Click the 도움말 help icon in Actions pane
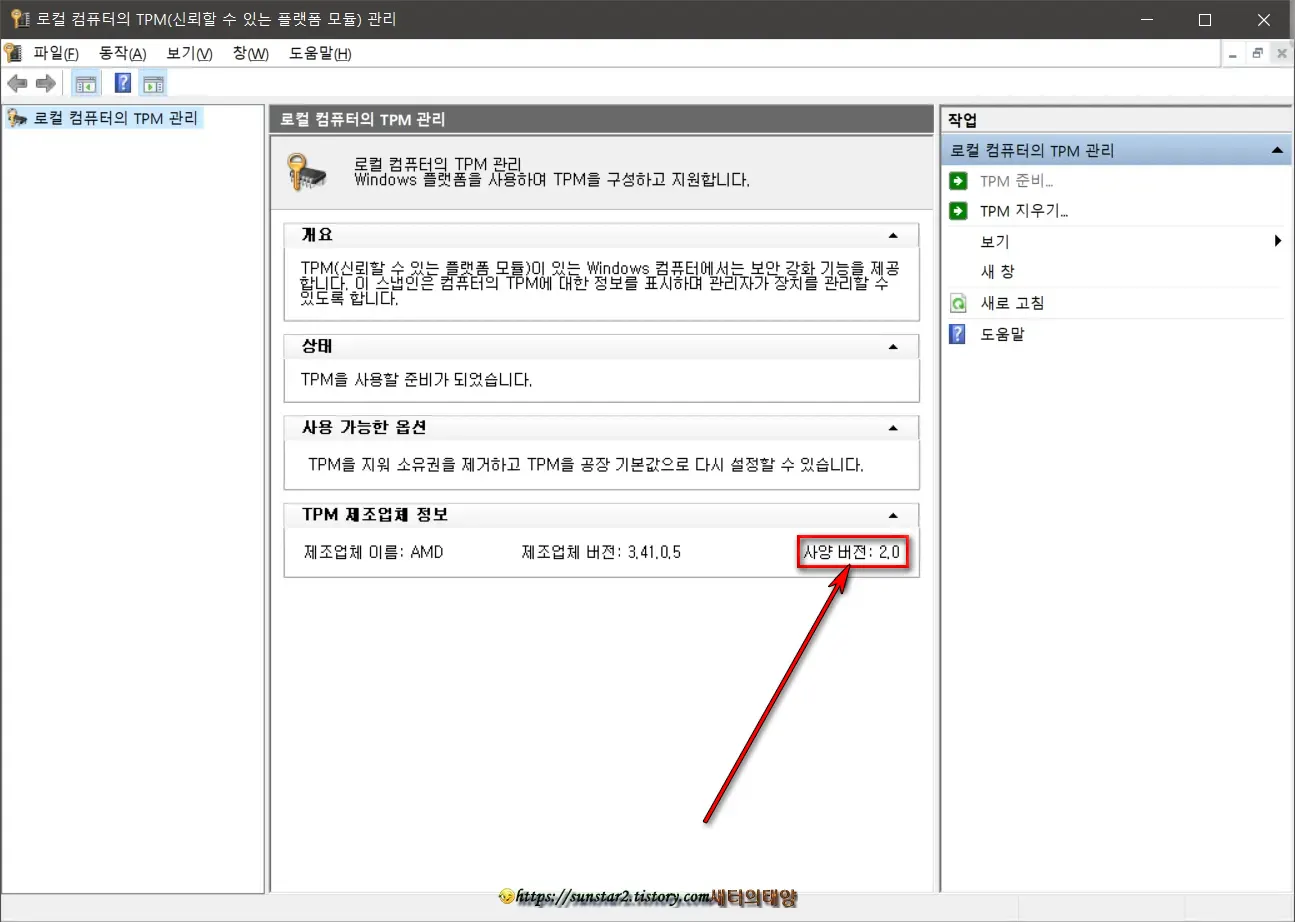This screenshot has height=922, width=1295. (956, 334)
